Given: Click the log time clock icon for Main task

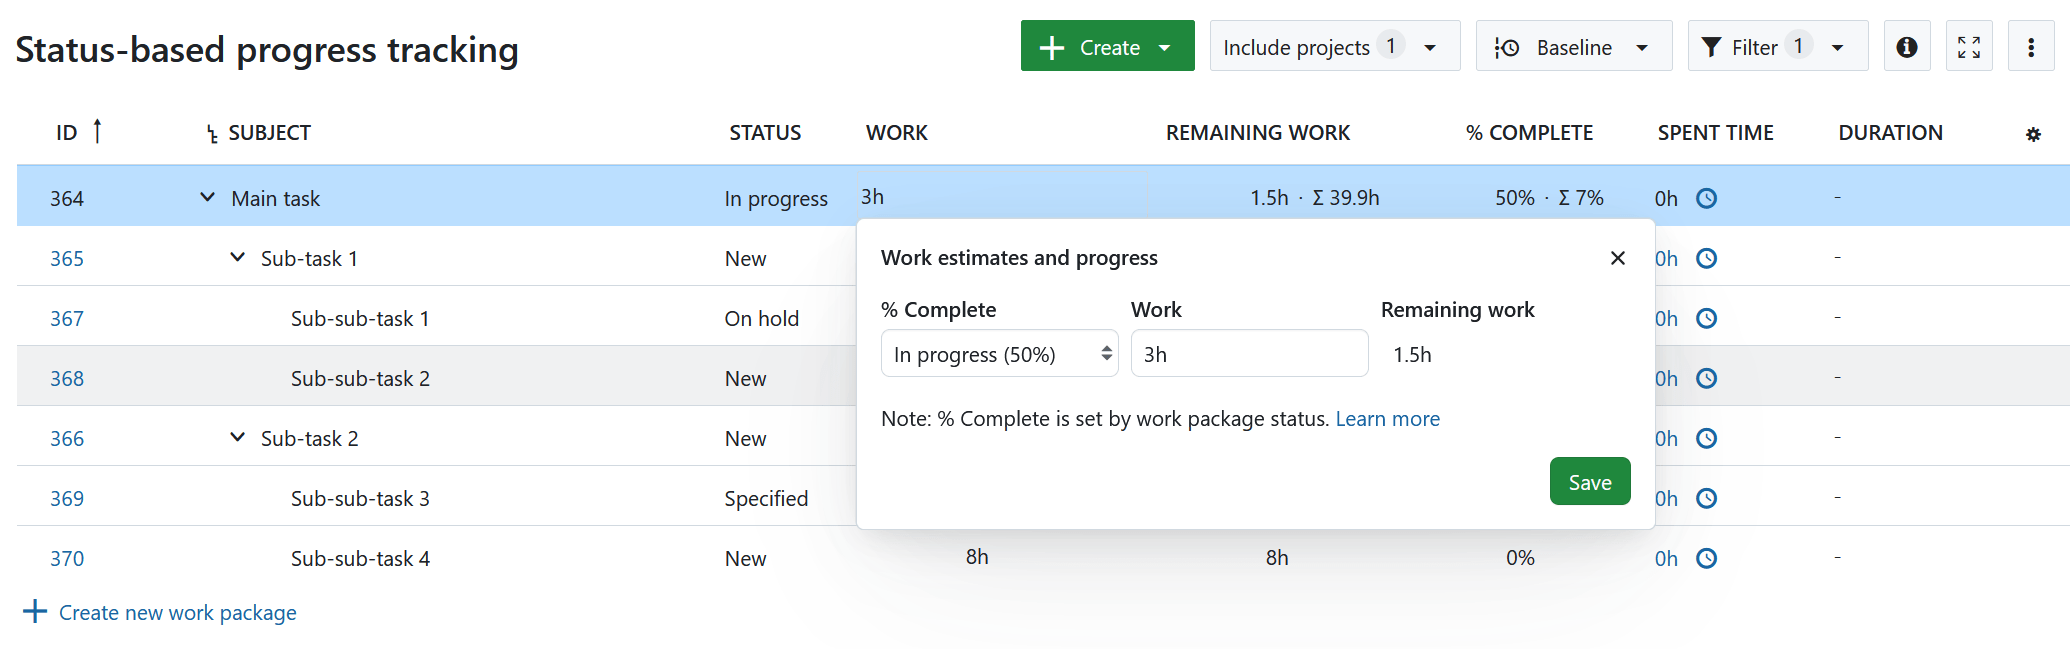Looking at the screenshot, I should click(x=1706, y=198).
